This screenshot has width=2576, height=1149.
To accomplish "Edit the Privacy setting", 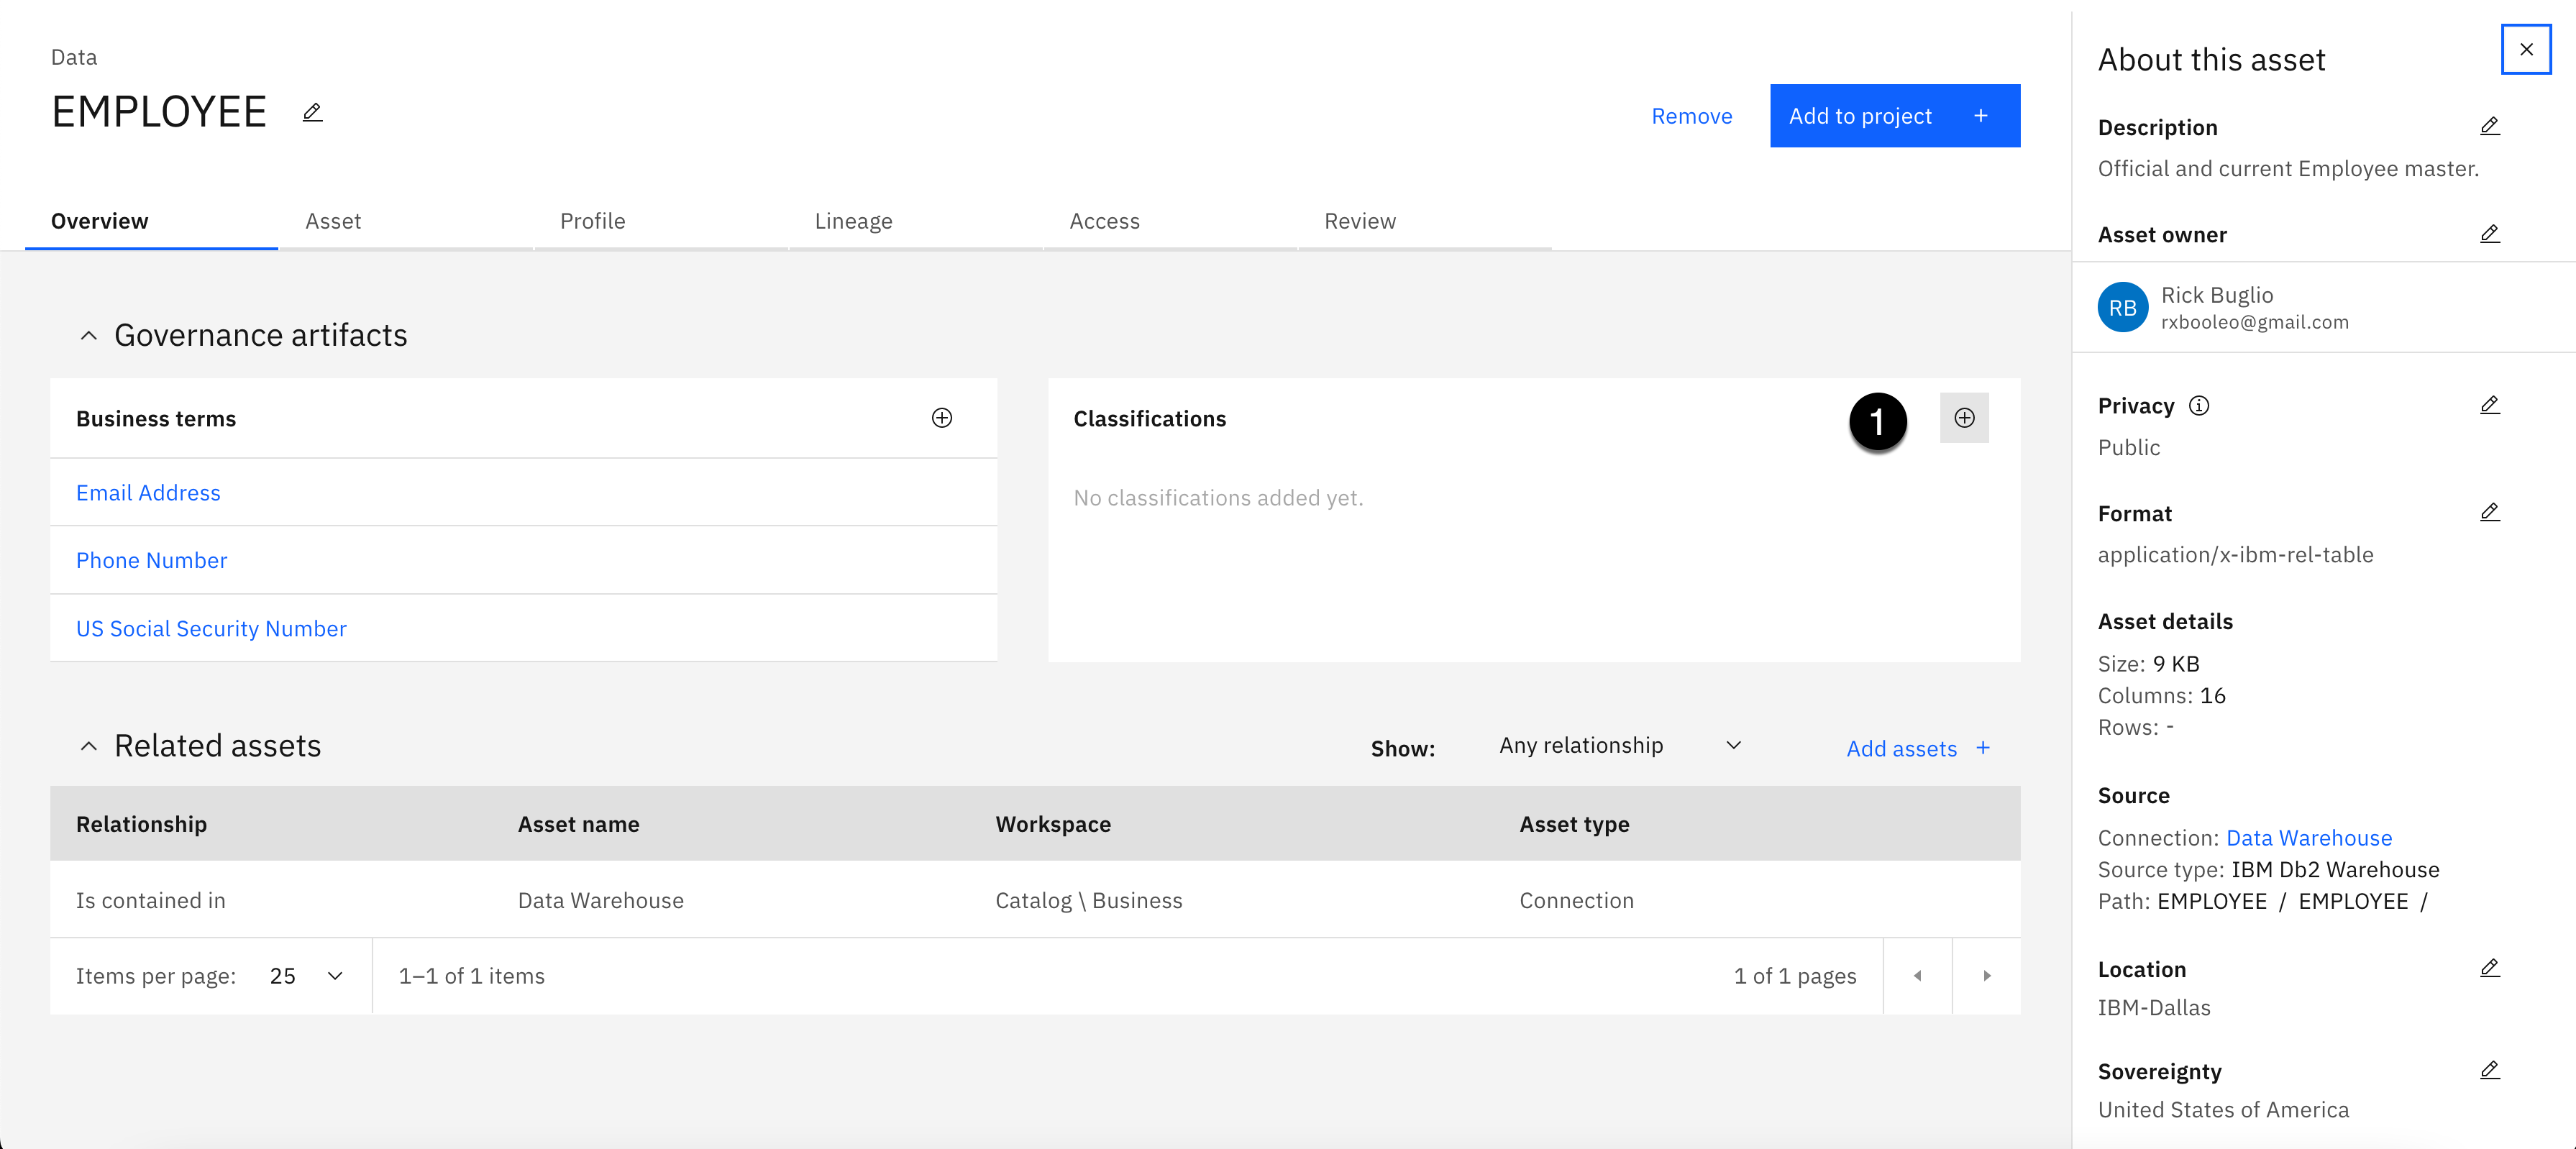I will (2489, 405).
